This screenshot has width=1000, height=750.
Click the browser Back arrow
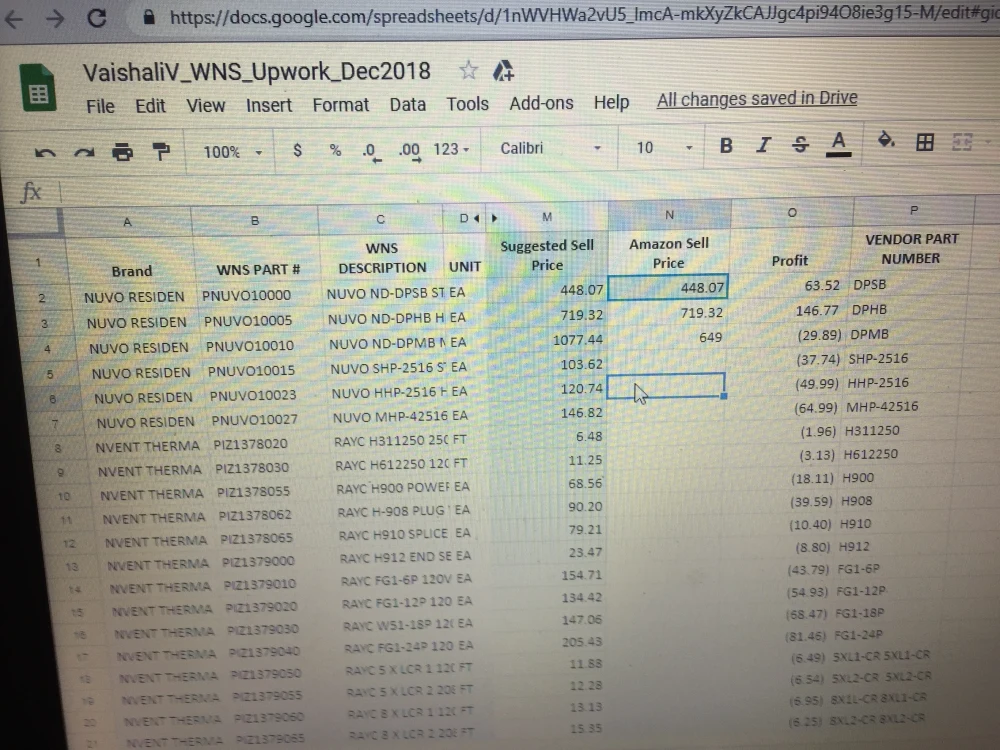click(13, 19)
